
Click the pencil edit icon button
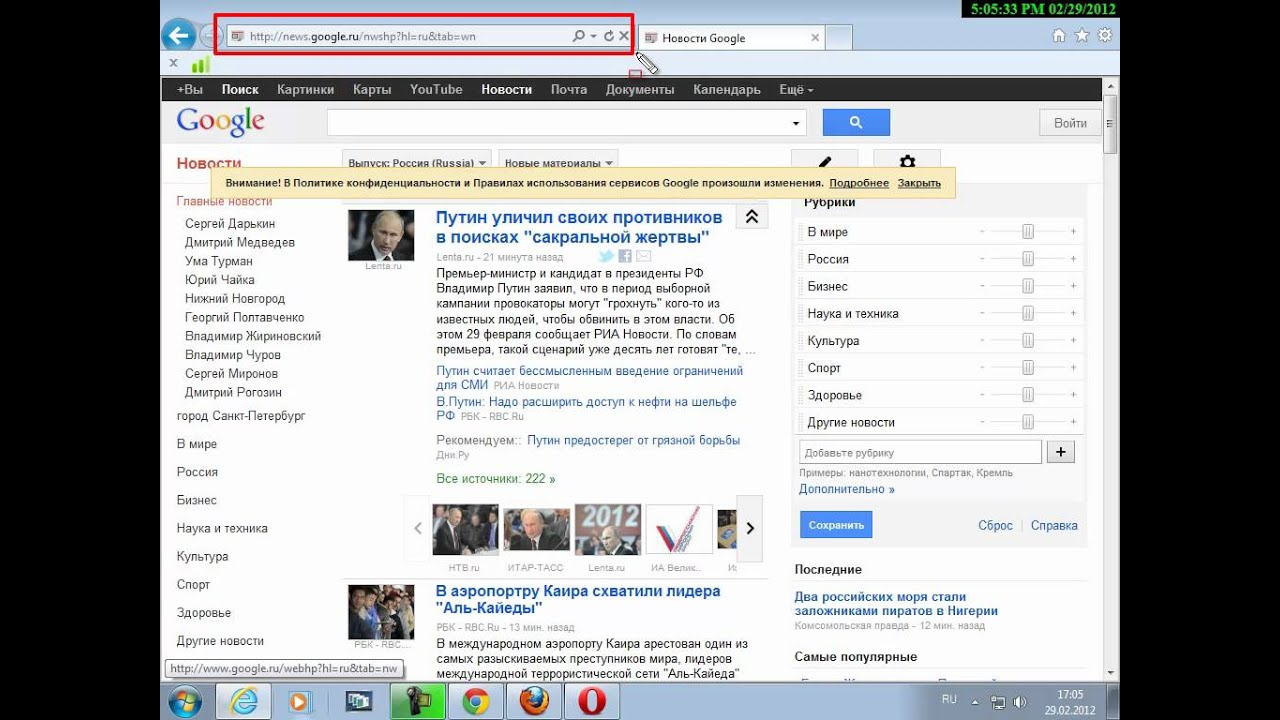825,161
